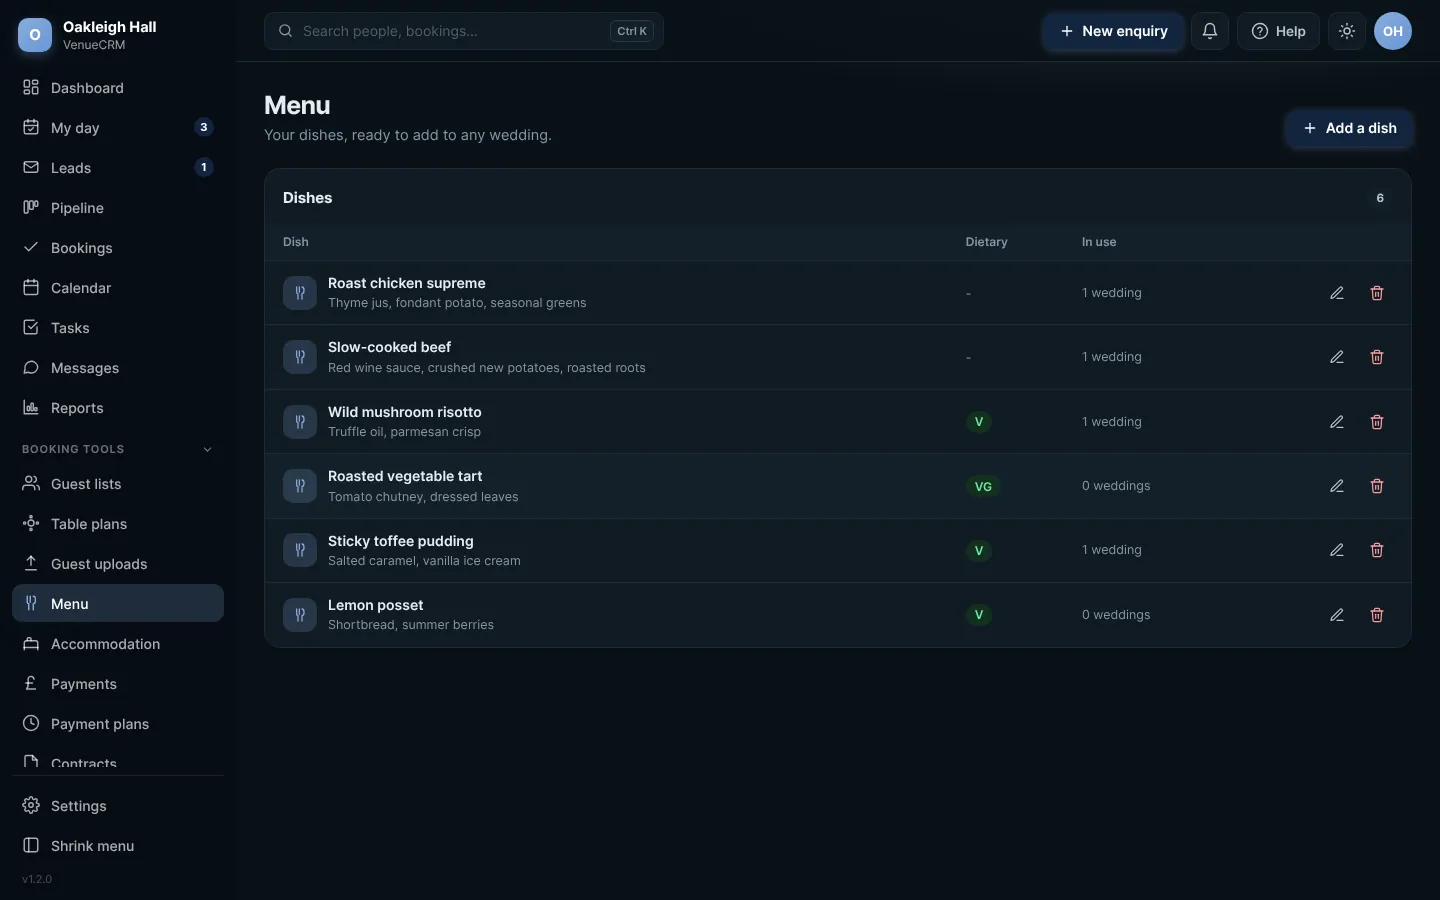Open Payments in the sidebar
This screenshot has width=1440, height=900.
coord(118,684)
